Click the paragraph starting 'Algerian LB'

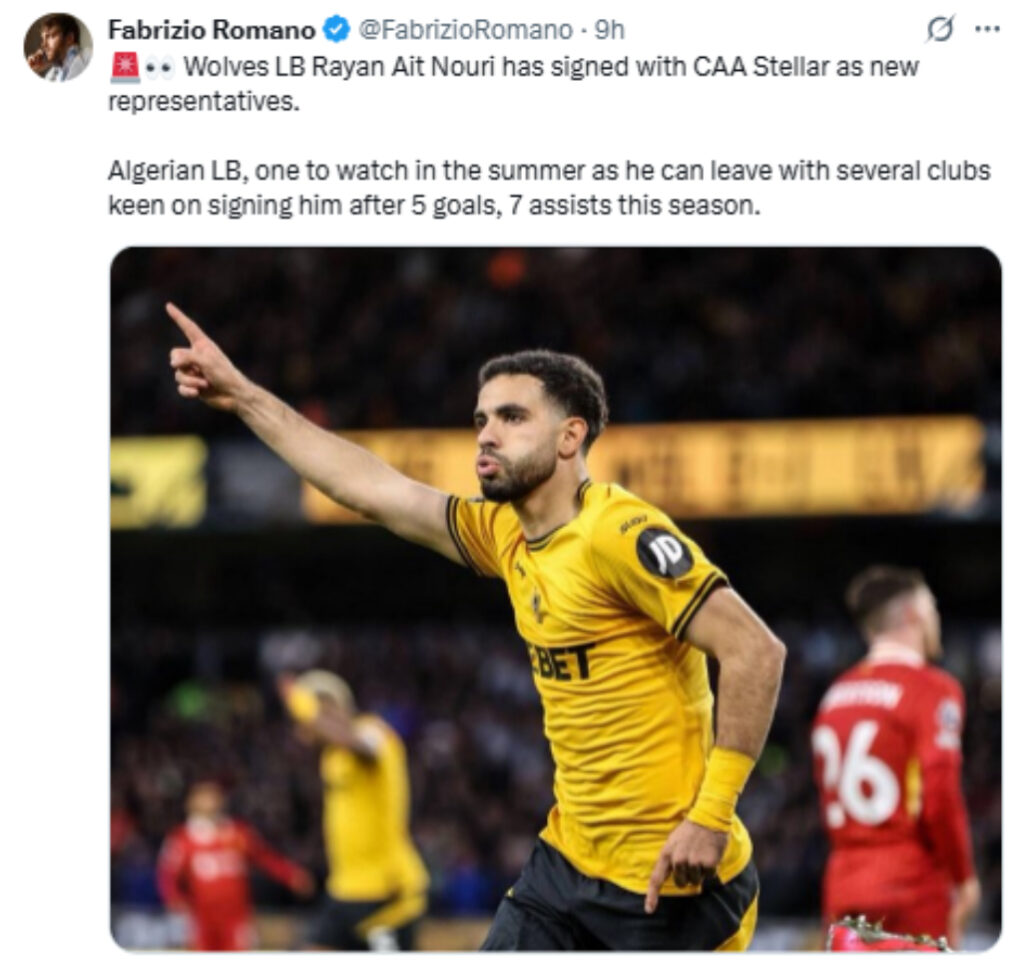pyautogui.click(x=549, y=188)
